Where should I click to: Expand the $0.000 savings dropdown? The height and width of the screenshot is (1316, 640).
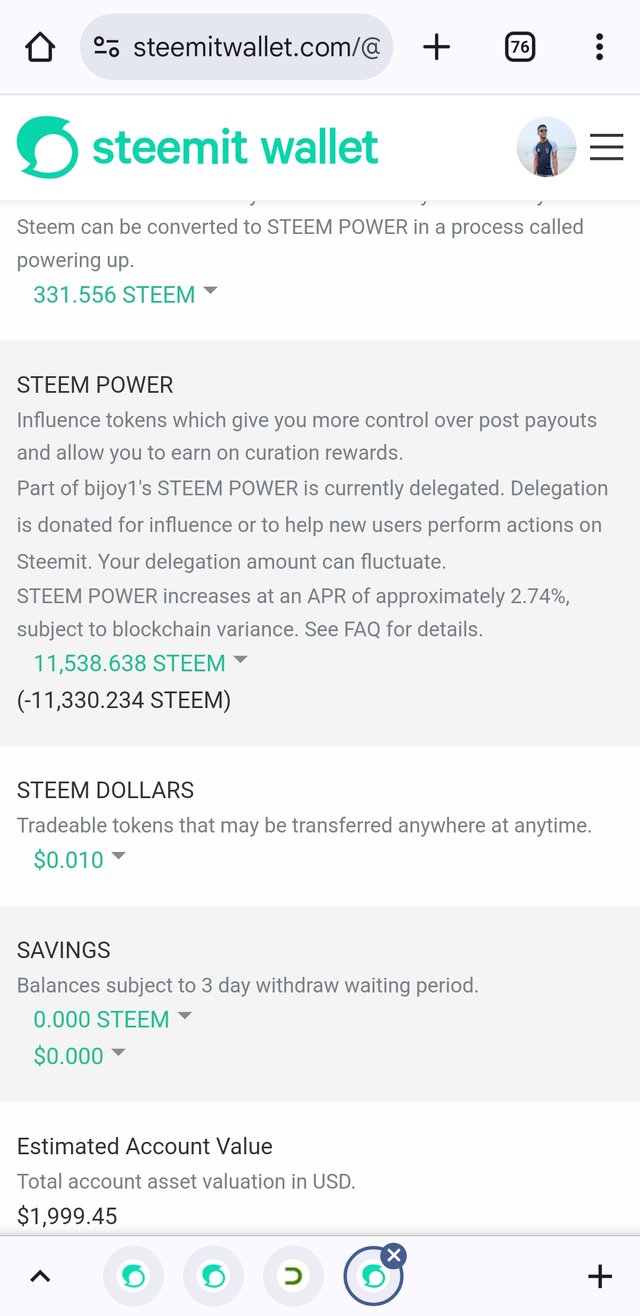click(x=79, y=1055)
